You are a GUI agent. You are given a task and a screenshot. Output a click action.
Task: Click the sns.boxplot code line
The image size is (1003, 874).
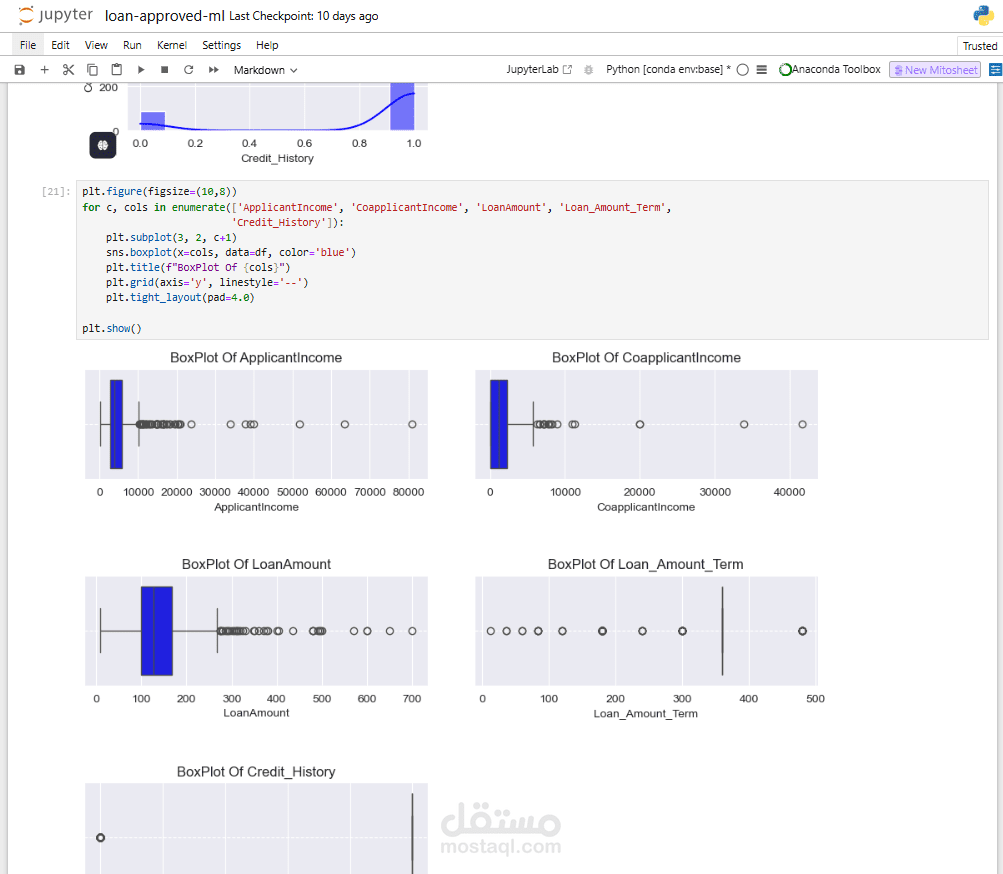231,252
